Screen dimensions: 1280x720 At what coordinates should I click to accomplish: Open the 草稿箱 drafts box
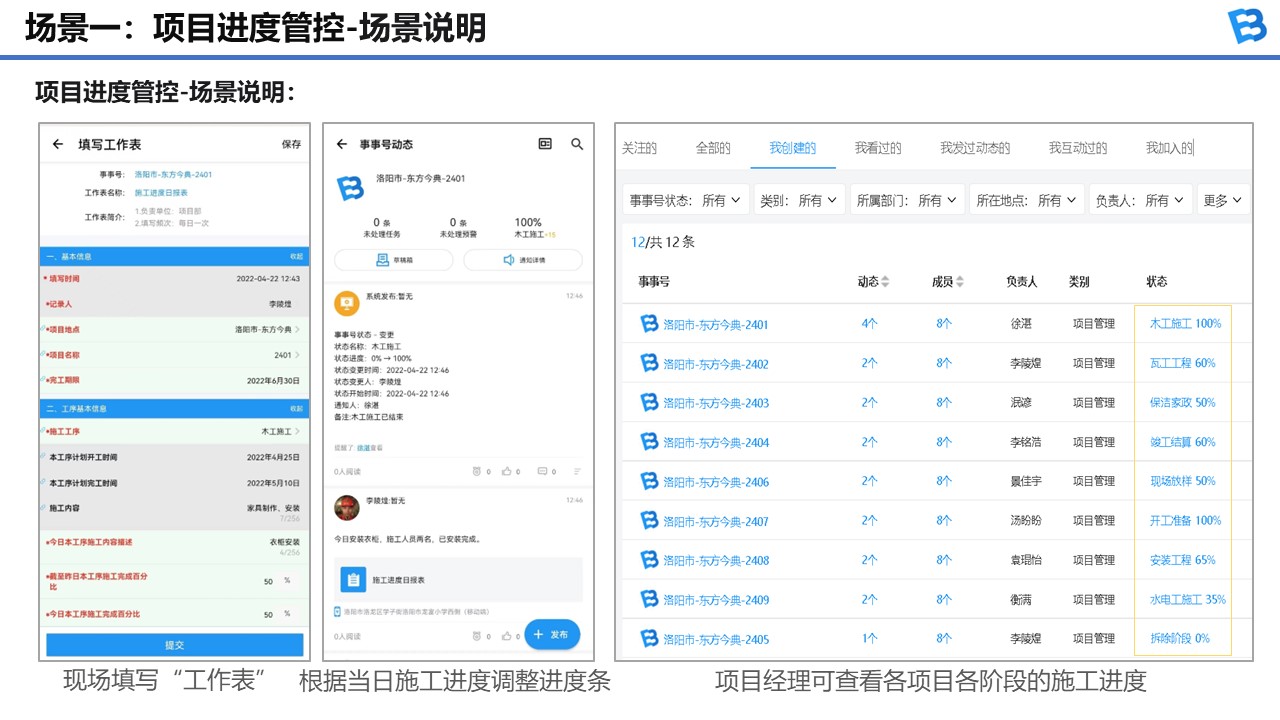[393, 260]
